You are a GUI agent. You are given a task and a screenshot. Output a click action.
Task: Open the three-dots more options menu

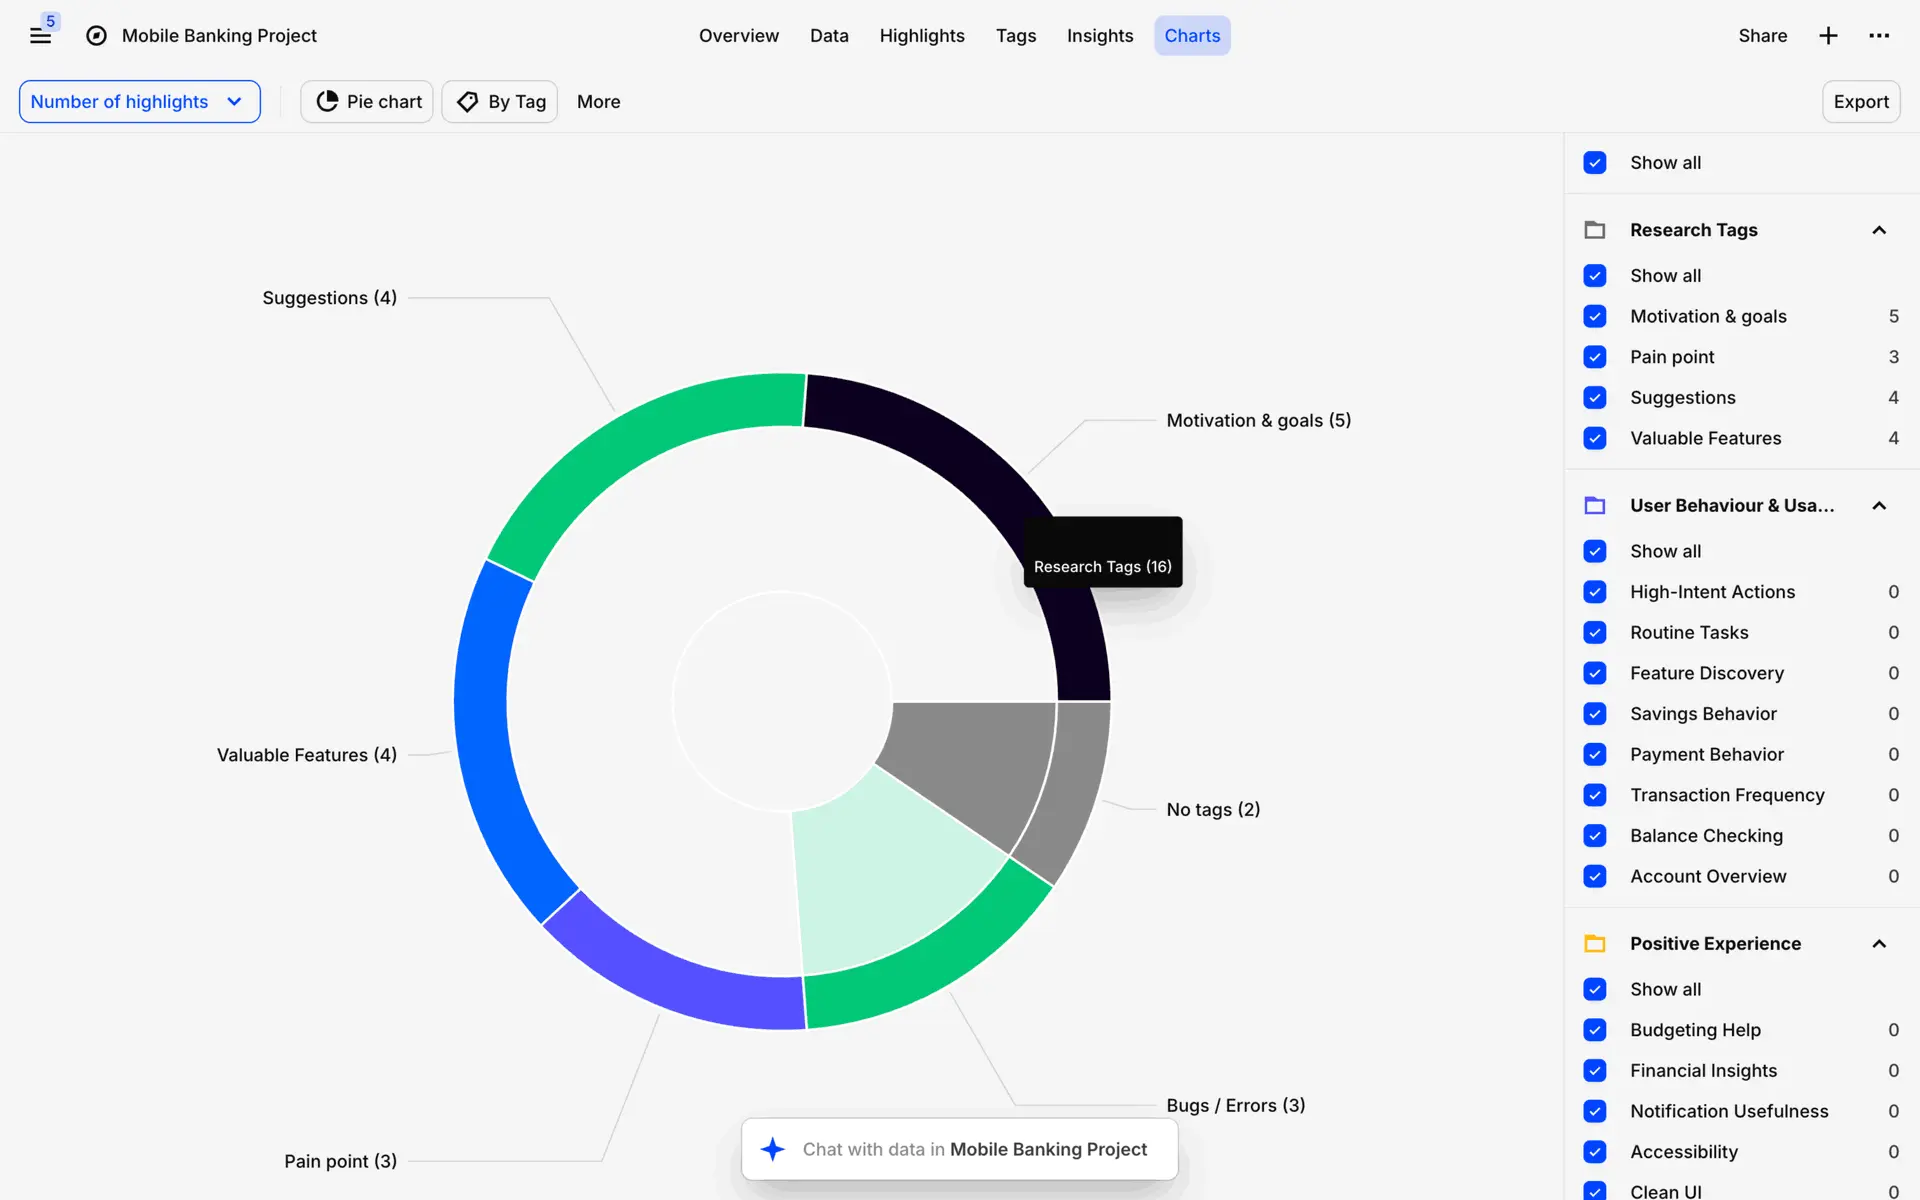point(1879,36)
